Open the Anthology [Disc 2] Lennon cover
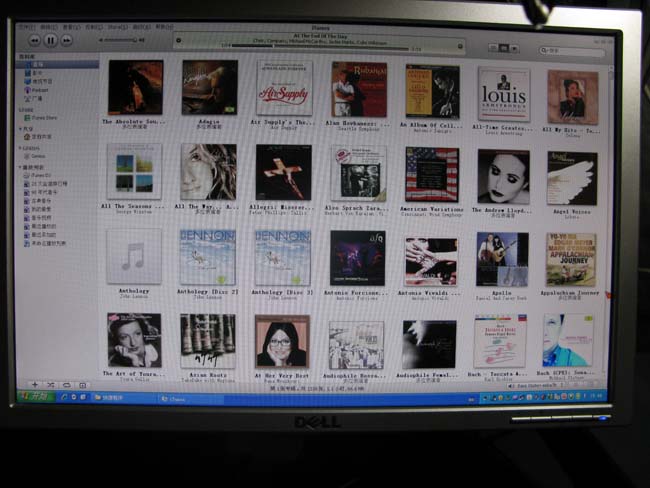Screen dimensions: 650x488 pyautogui.click(x=208, y=257)
